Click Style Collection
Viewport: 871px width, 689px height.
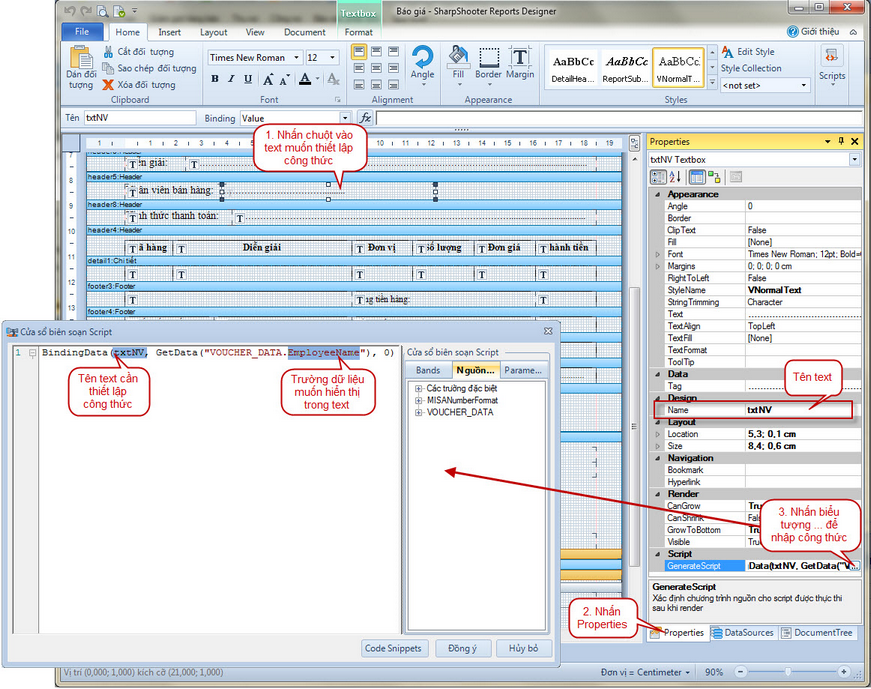751,68
